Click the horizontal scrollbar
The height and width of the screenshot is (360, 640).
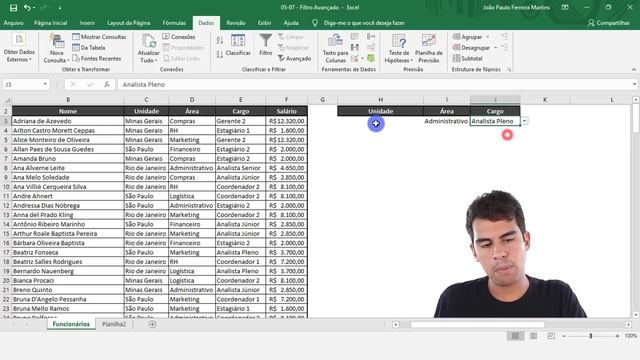[x=478, y=324]
